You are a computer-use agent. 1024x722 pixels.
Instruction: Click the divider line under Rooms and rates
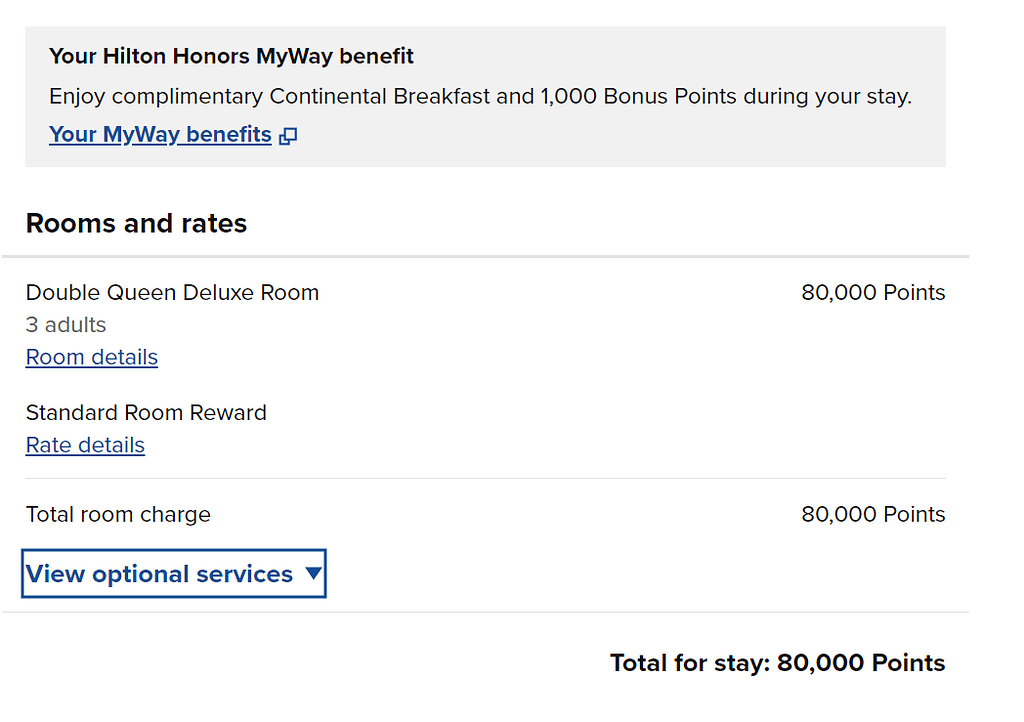(x=485, y=257)
